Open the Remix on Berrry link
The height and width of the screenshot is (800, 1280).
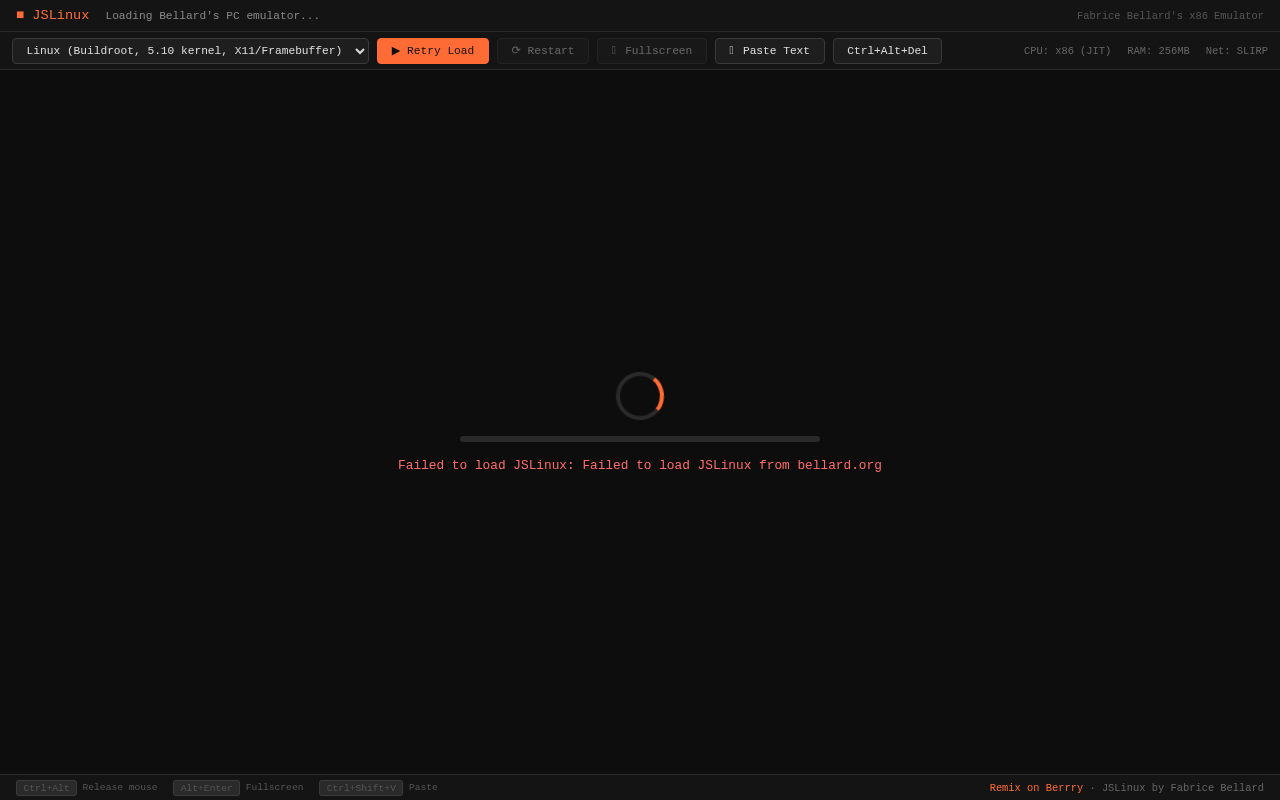[x=1036, y=788]
